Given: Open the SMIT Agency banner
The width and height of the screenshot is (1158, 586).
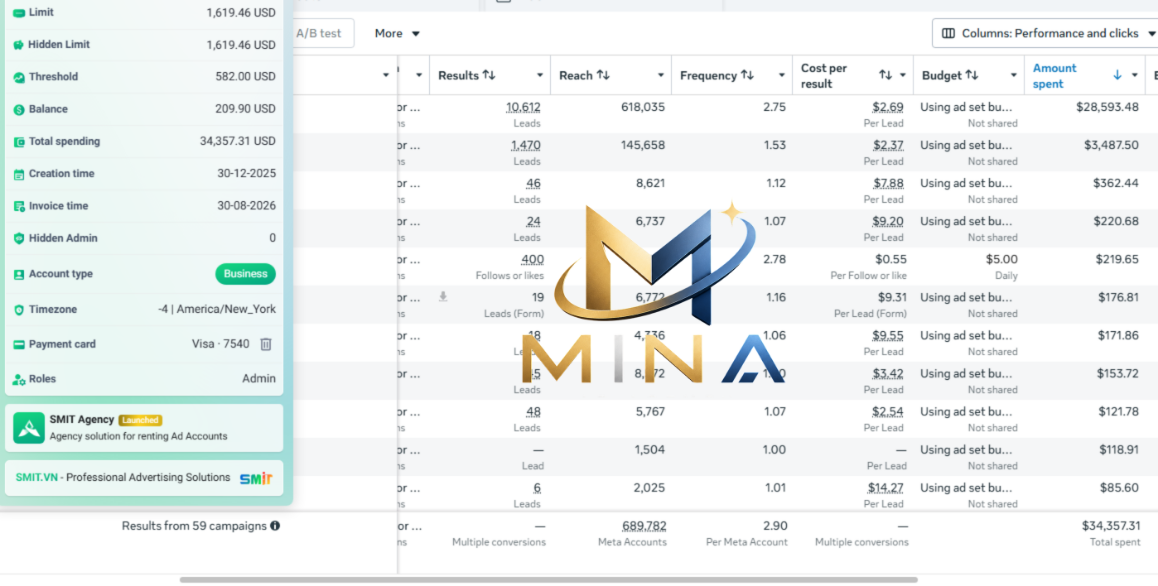Looking at the screenshot, I should [x=144, y=428].
